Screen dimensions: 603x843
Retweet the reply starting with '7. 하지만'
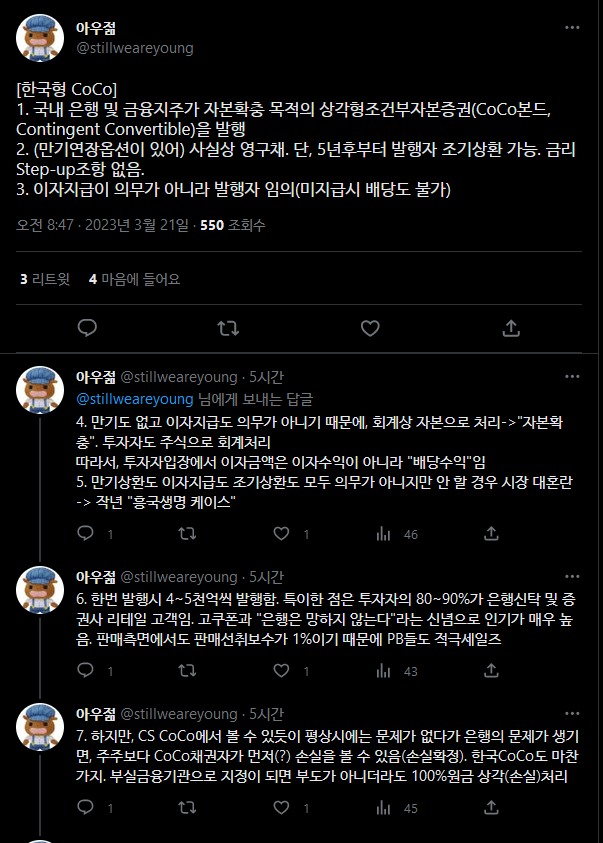tap(186, 809)
